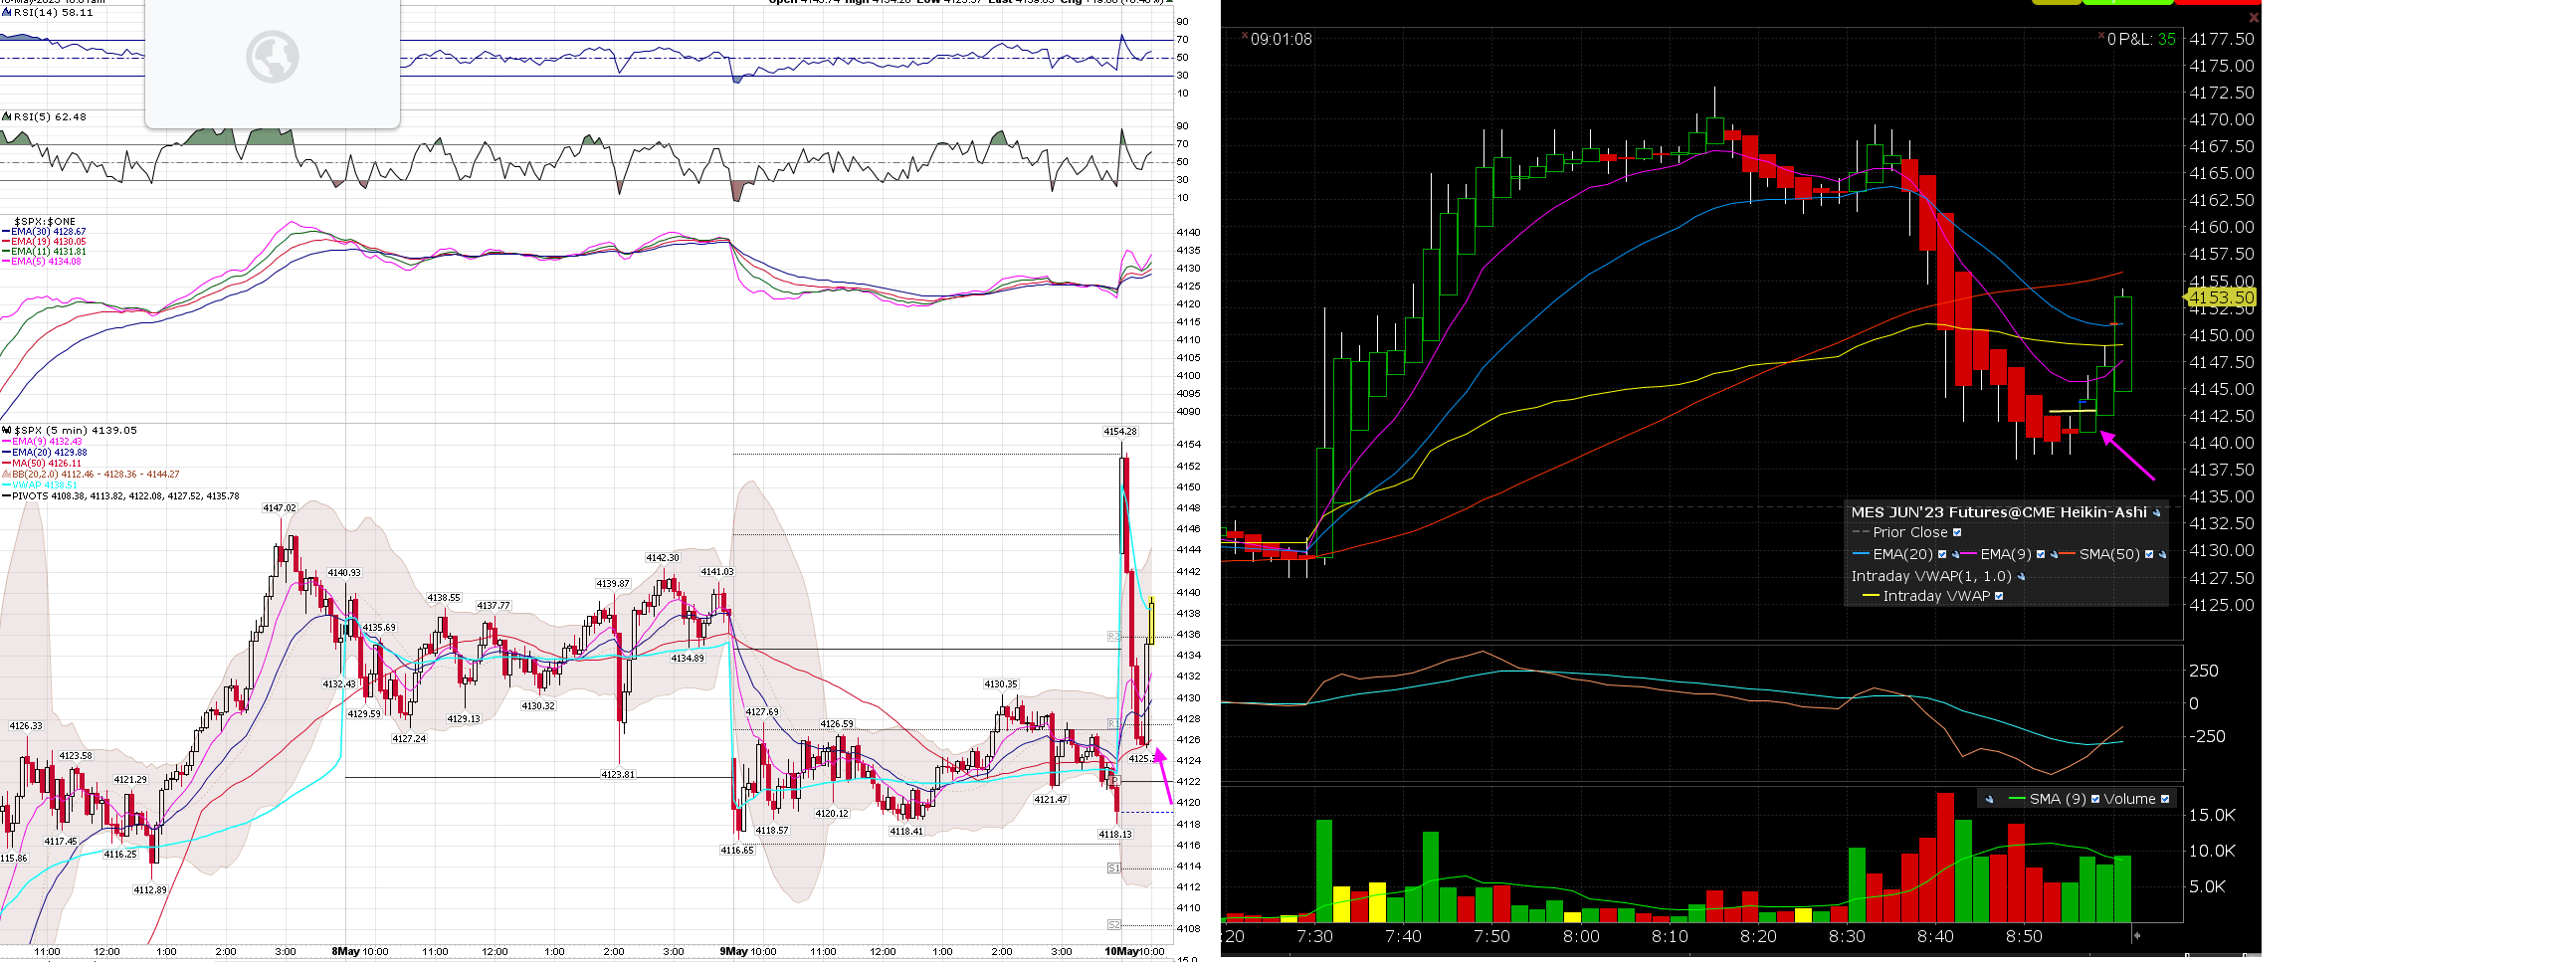The image size is (2576, 965).
Task: Click the P&L value 35
Action: click(2166, 40)
